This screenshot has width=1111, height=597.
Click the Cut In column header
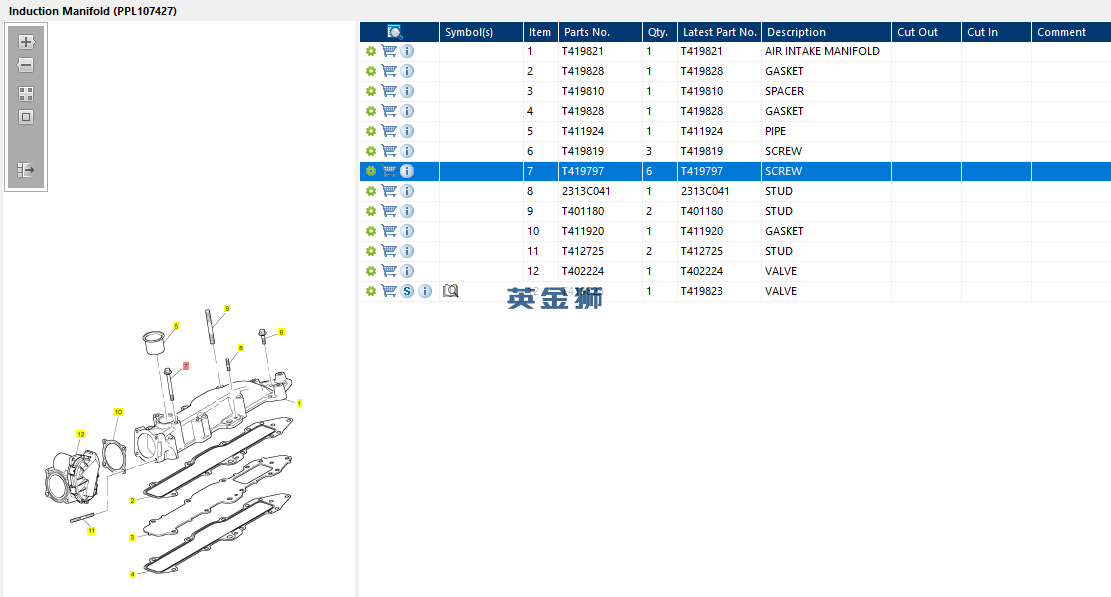click(996, 32)
